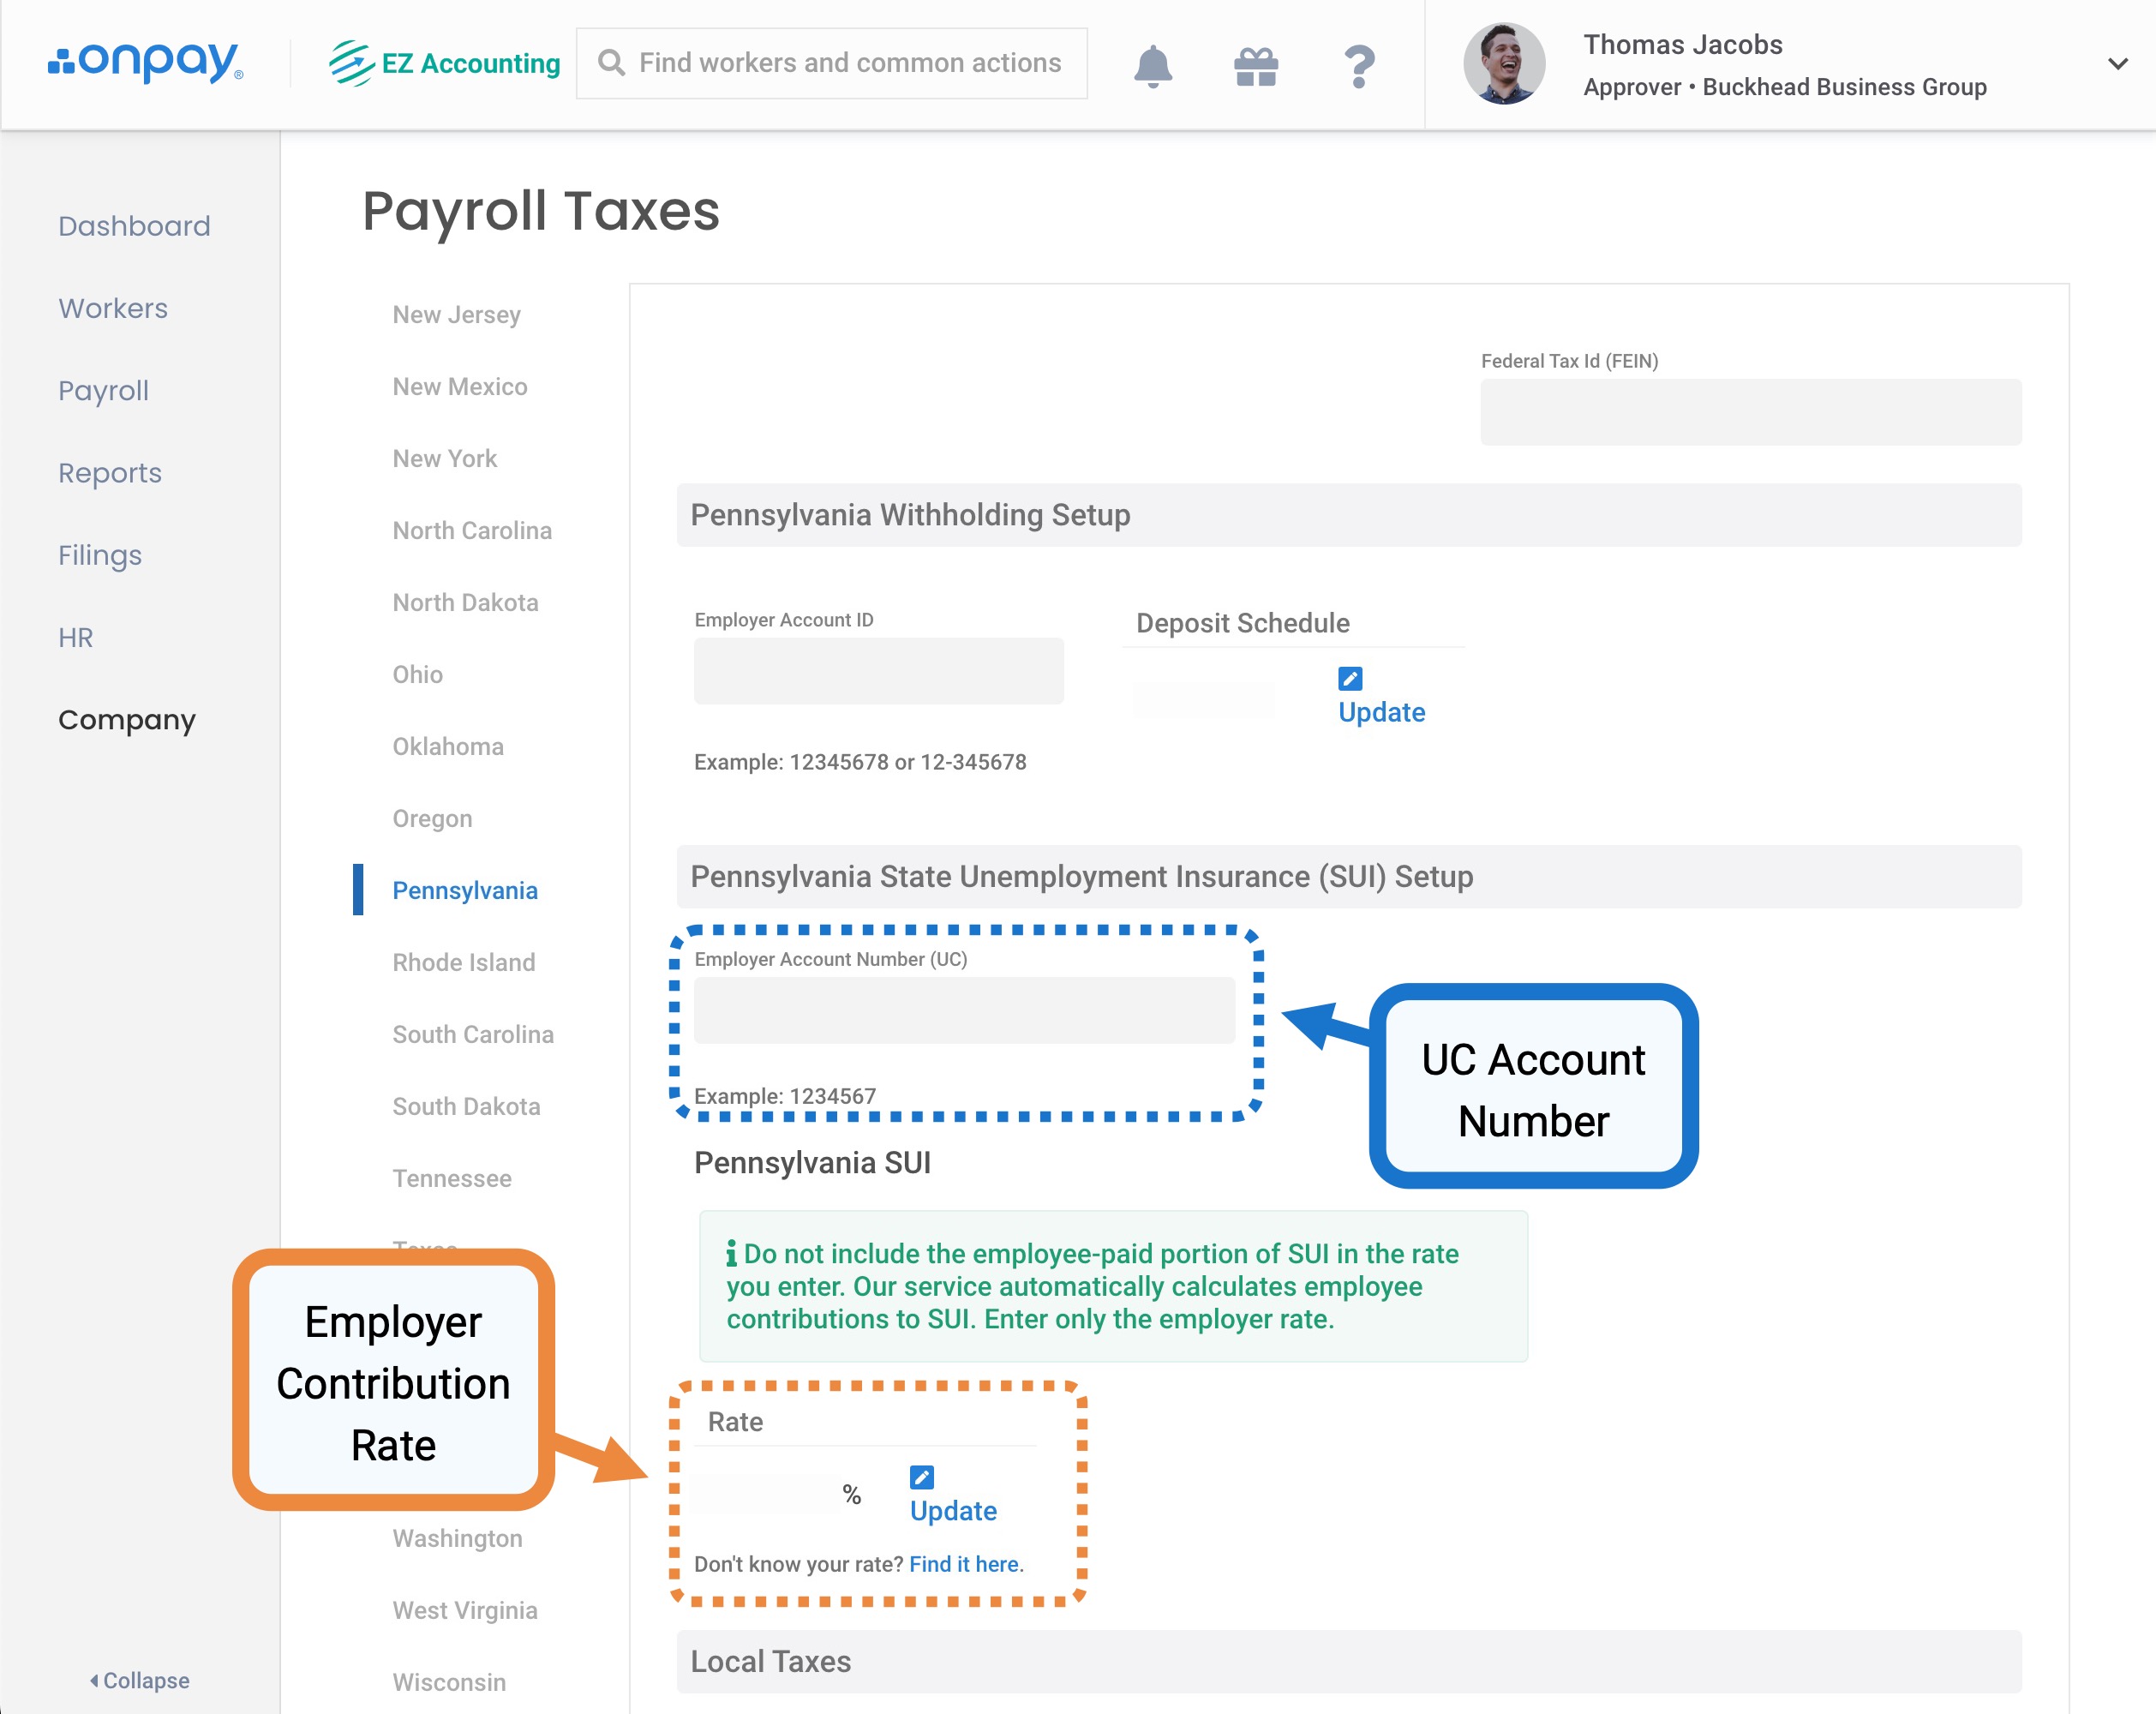The height and width of the screenshot is (1714, 2156).
Task: Click the question mark help icon
Action: click(1358, 66)
